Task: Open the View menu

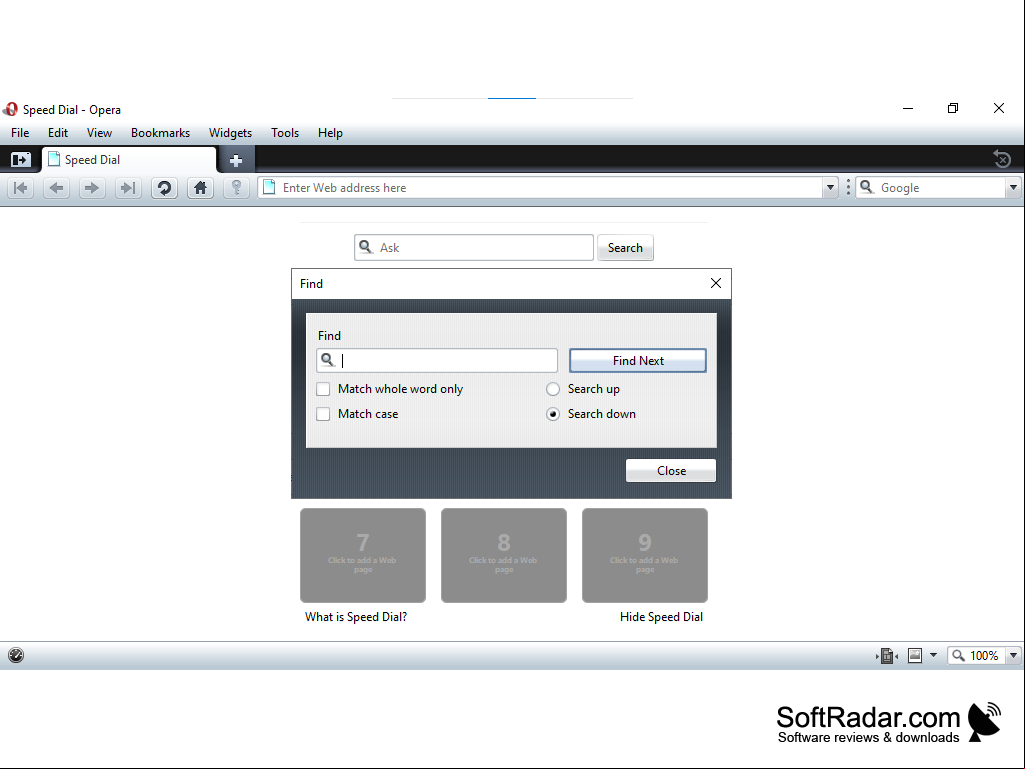Action: click(99, 133)
